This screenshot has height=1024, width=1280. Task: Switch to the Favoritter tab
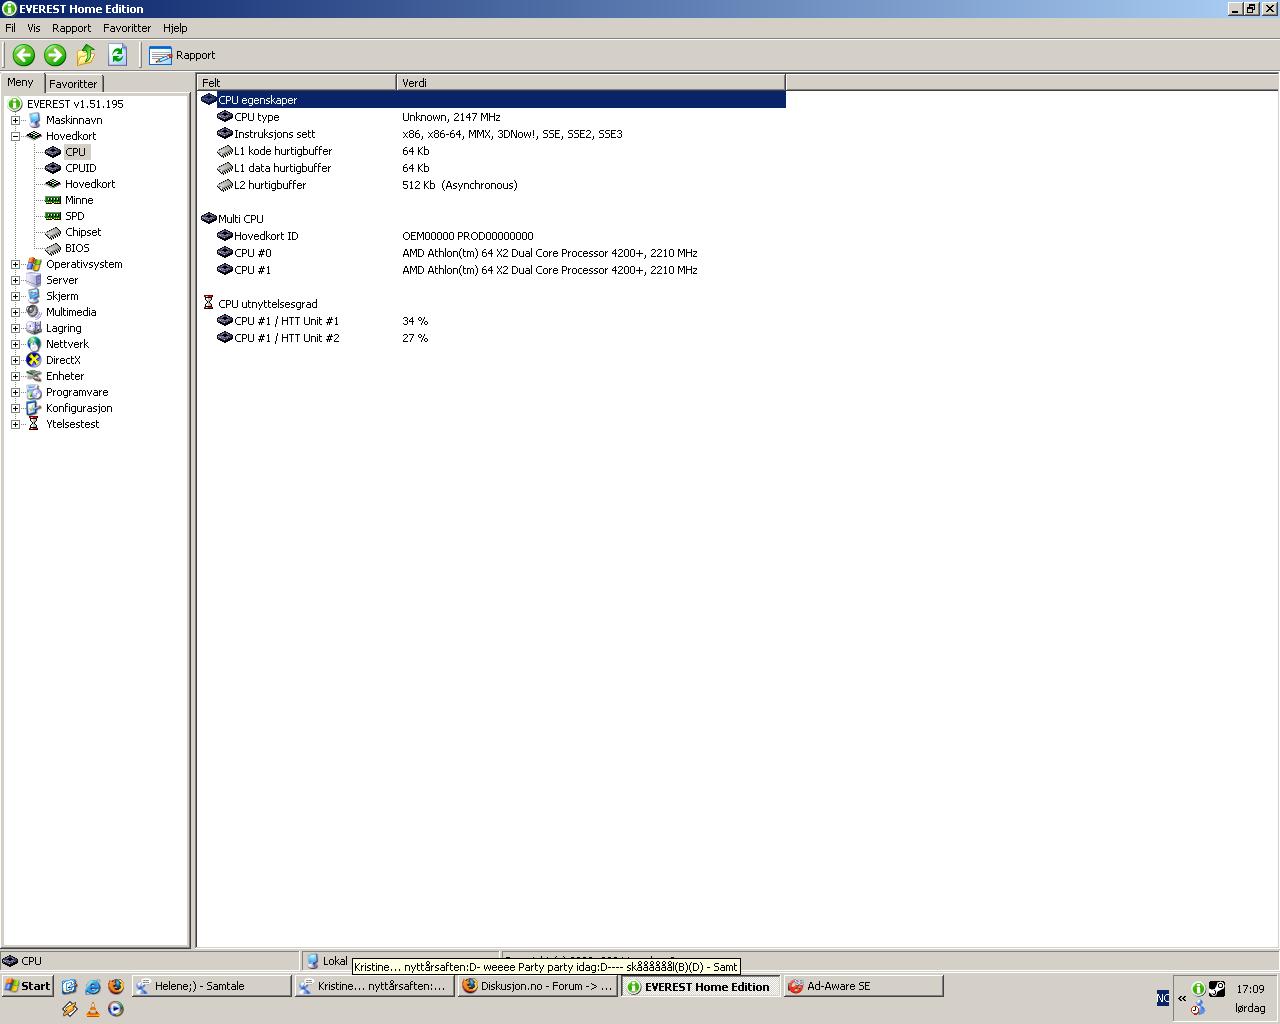73,84
